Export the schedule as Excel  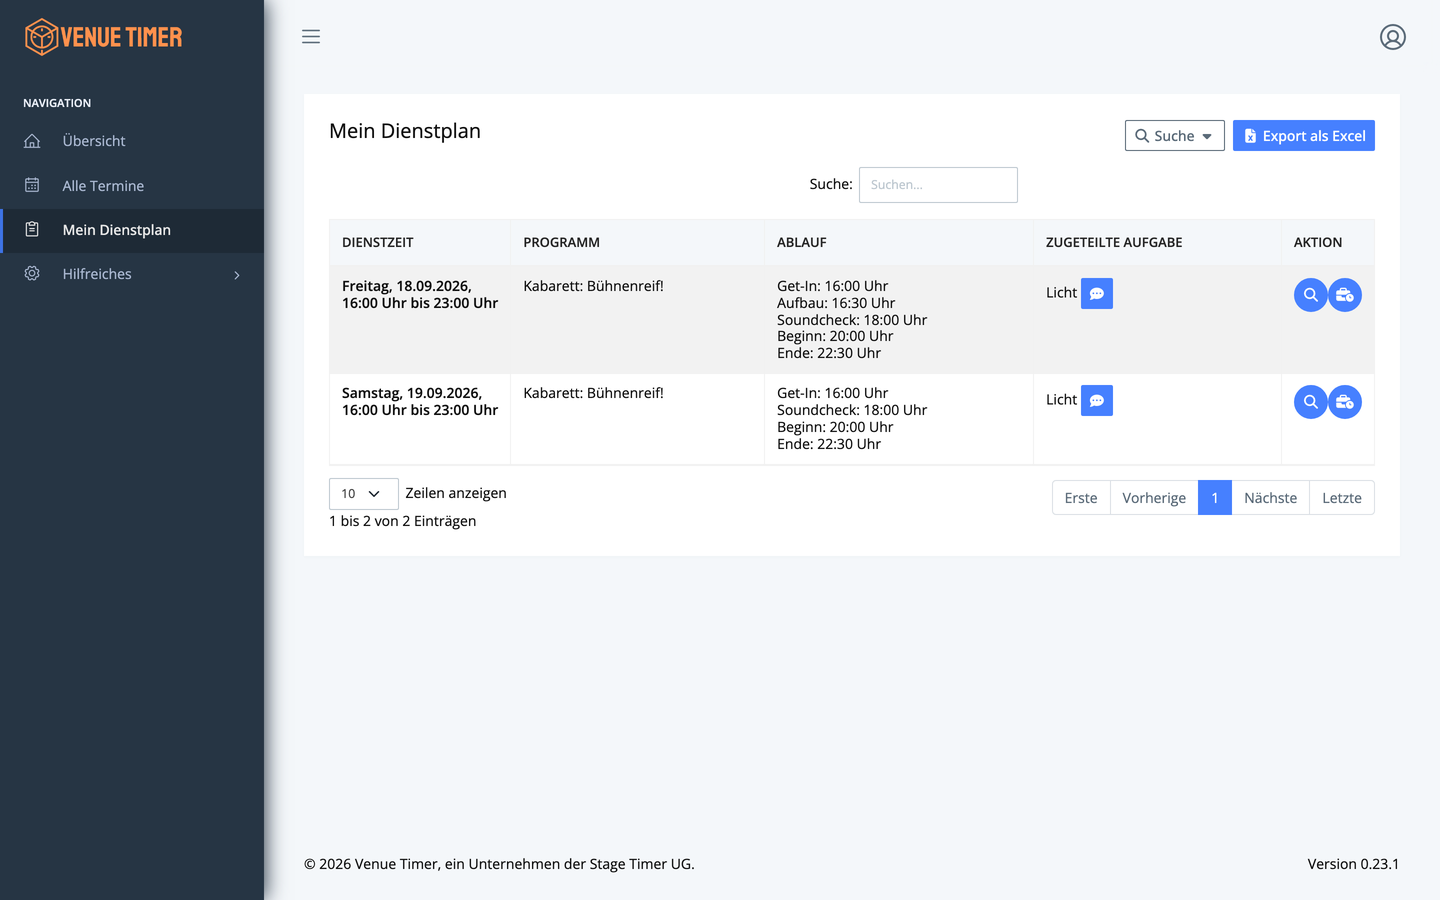(1303, 136)
